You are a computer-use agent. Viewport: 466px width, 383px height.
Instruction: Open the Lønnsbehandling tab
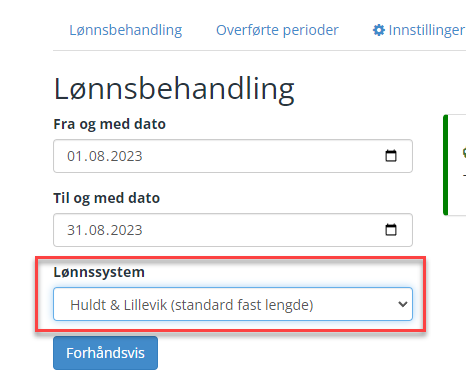[125, 30]
